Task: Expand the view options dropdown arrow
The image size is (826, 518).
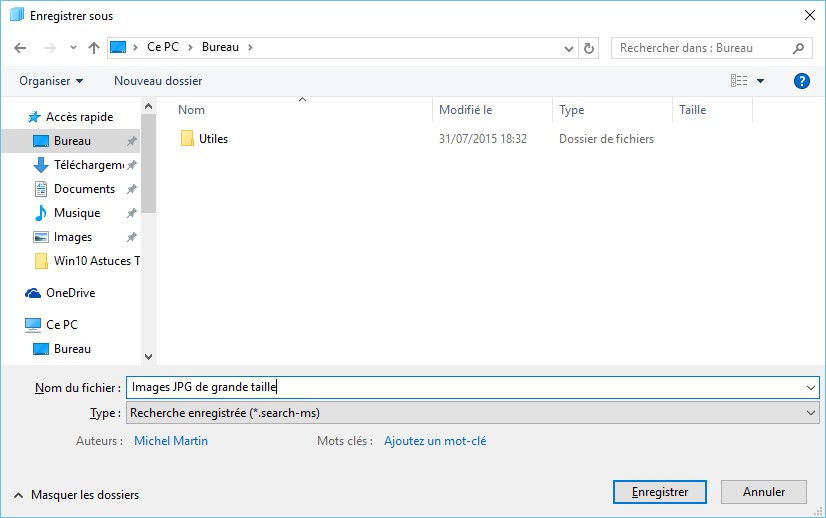Action: (760, 81)
